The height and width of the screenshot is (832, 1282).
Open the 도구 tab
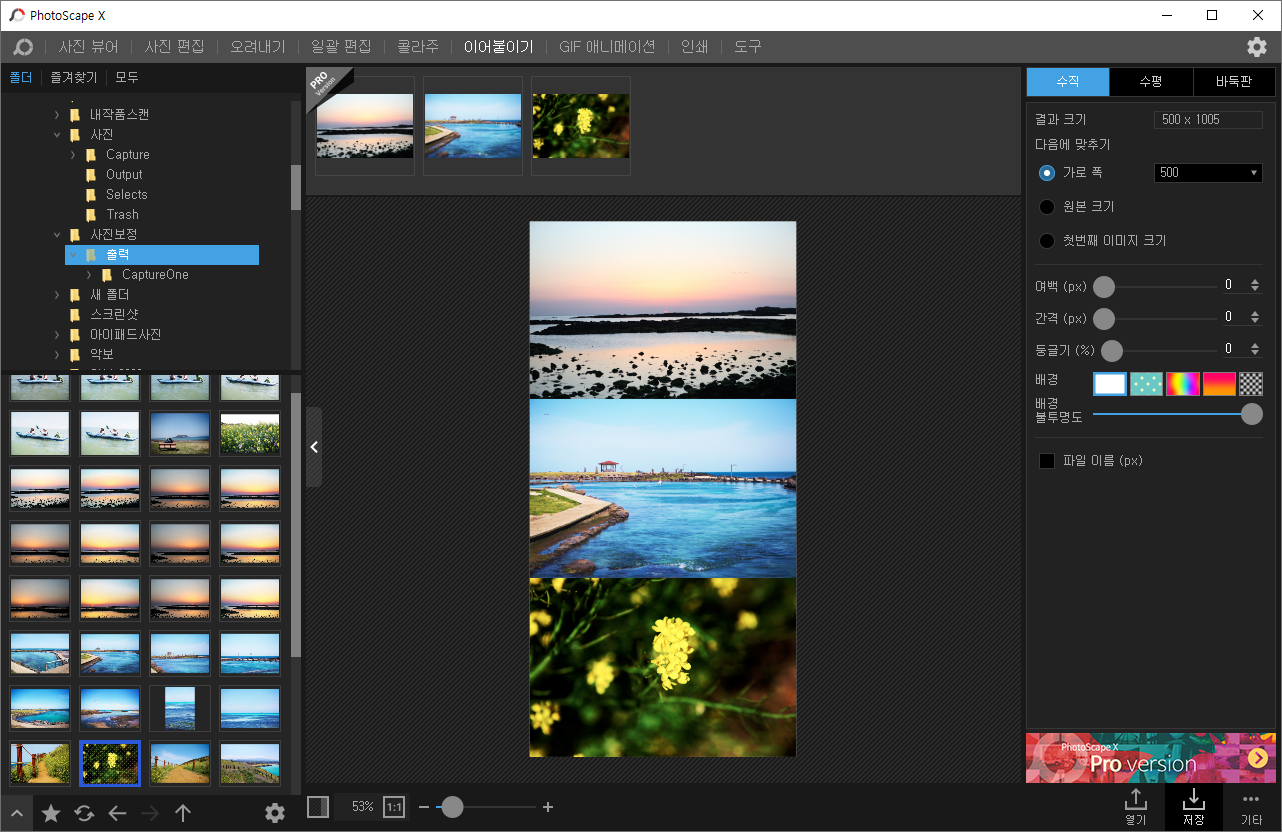(x=747, y=47)
